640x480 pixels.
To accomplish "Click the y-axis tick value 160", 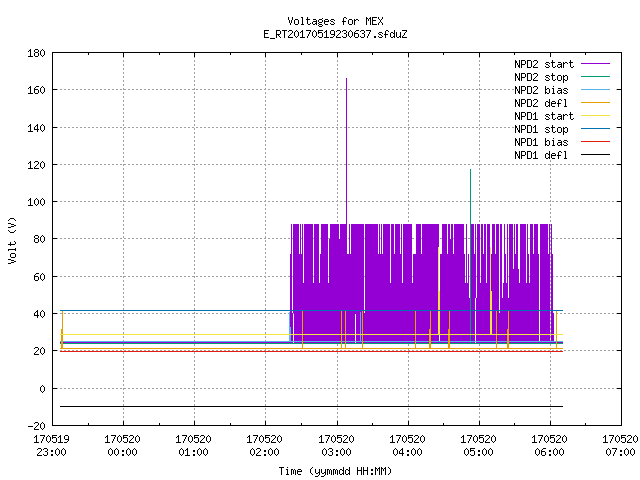I will click(36, 90).
